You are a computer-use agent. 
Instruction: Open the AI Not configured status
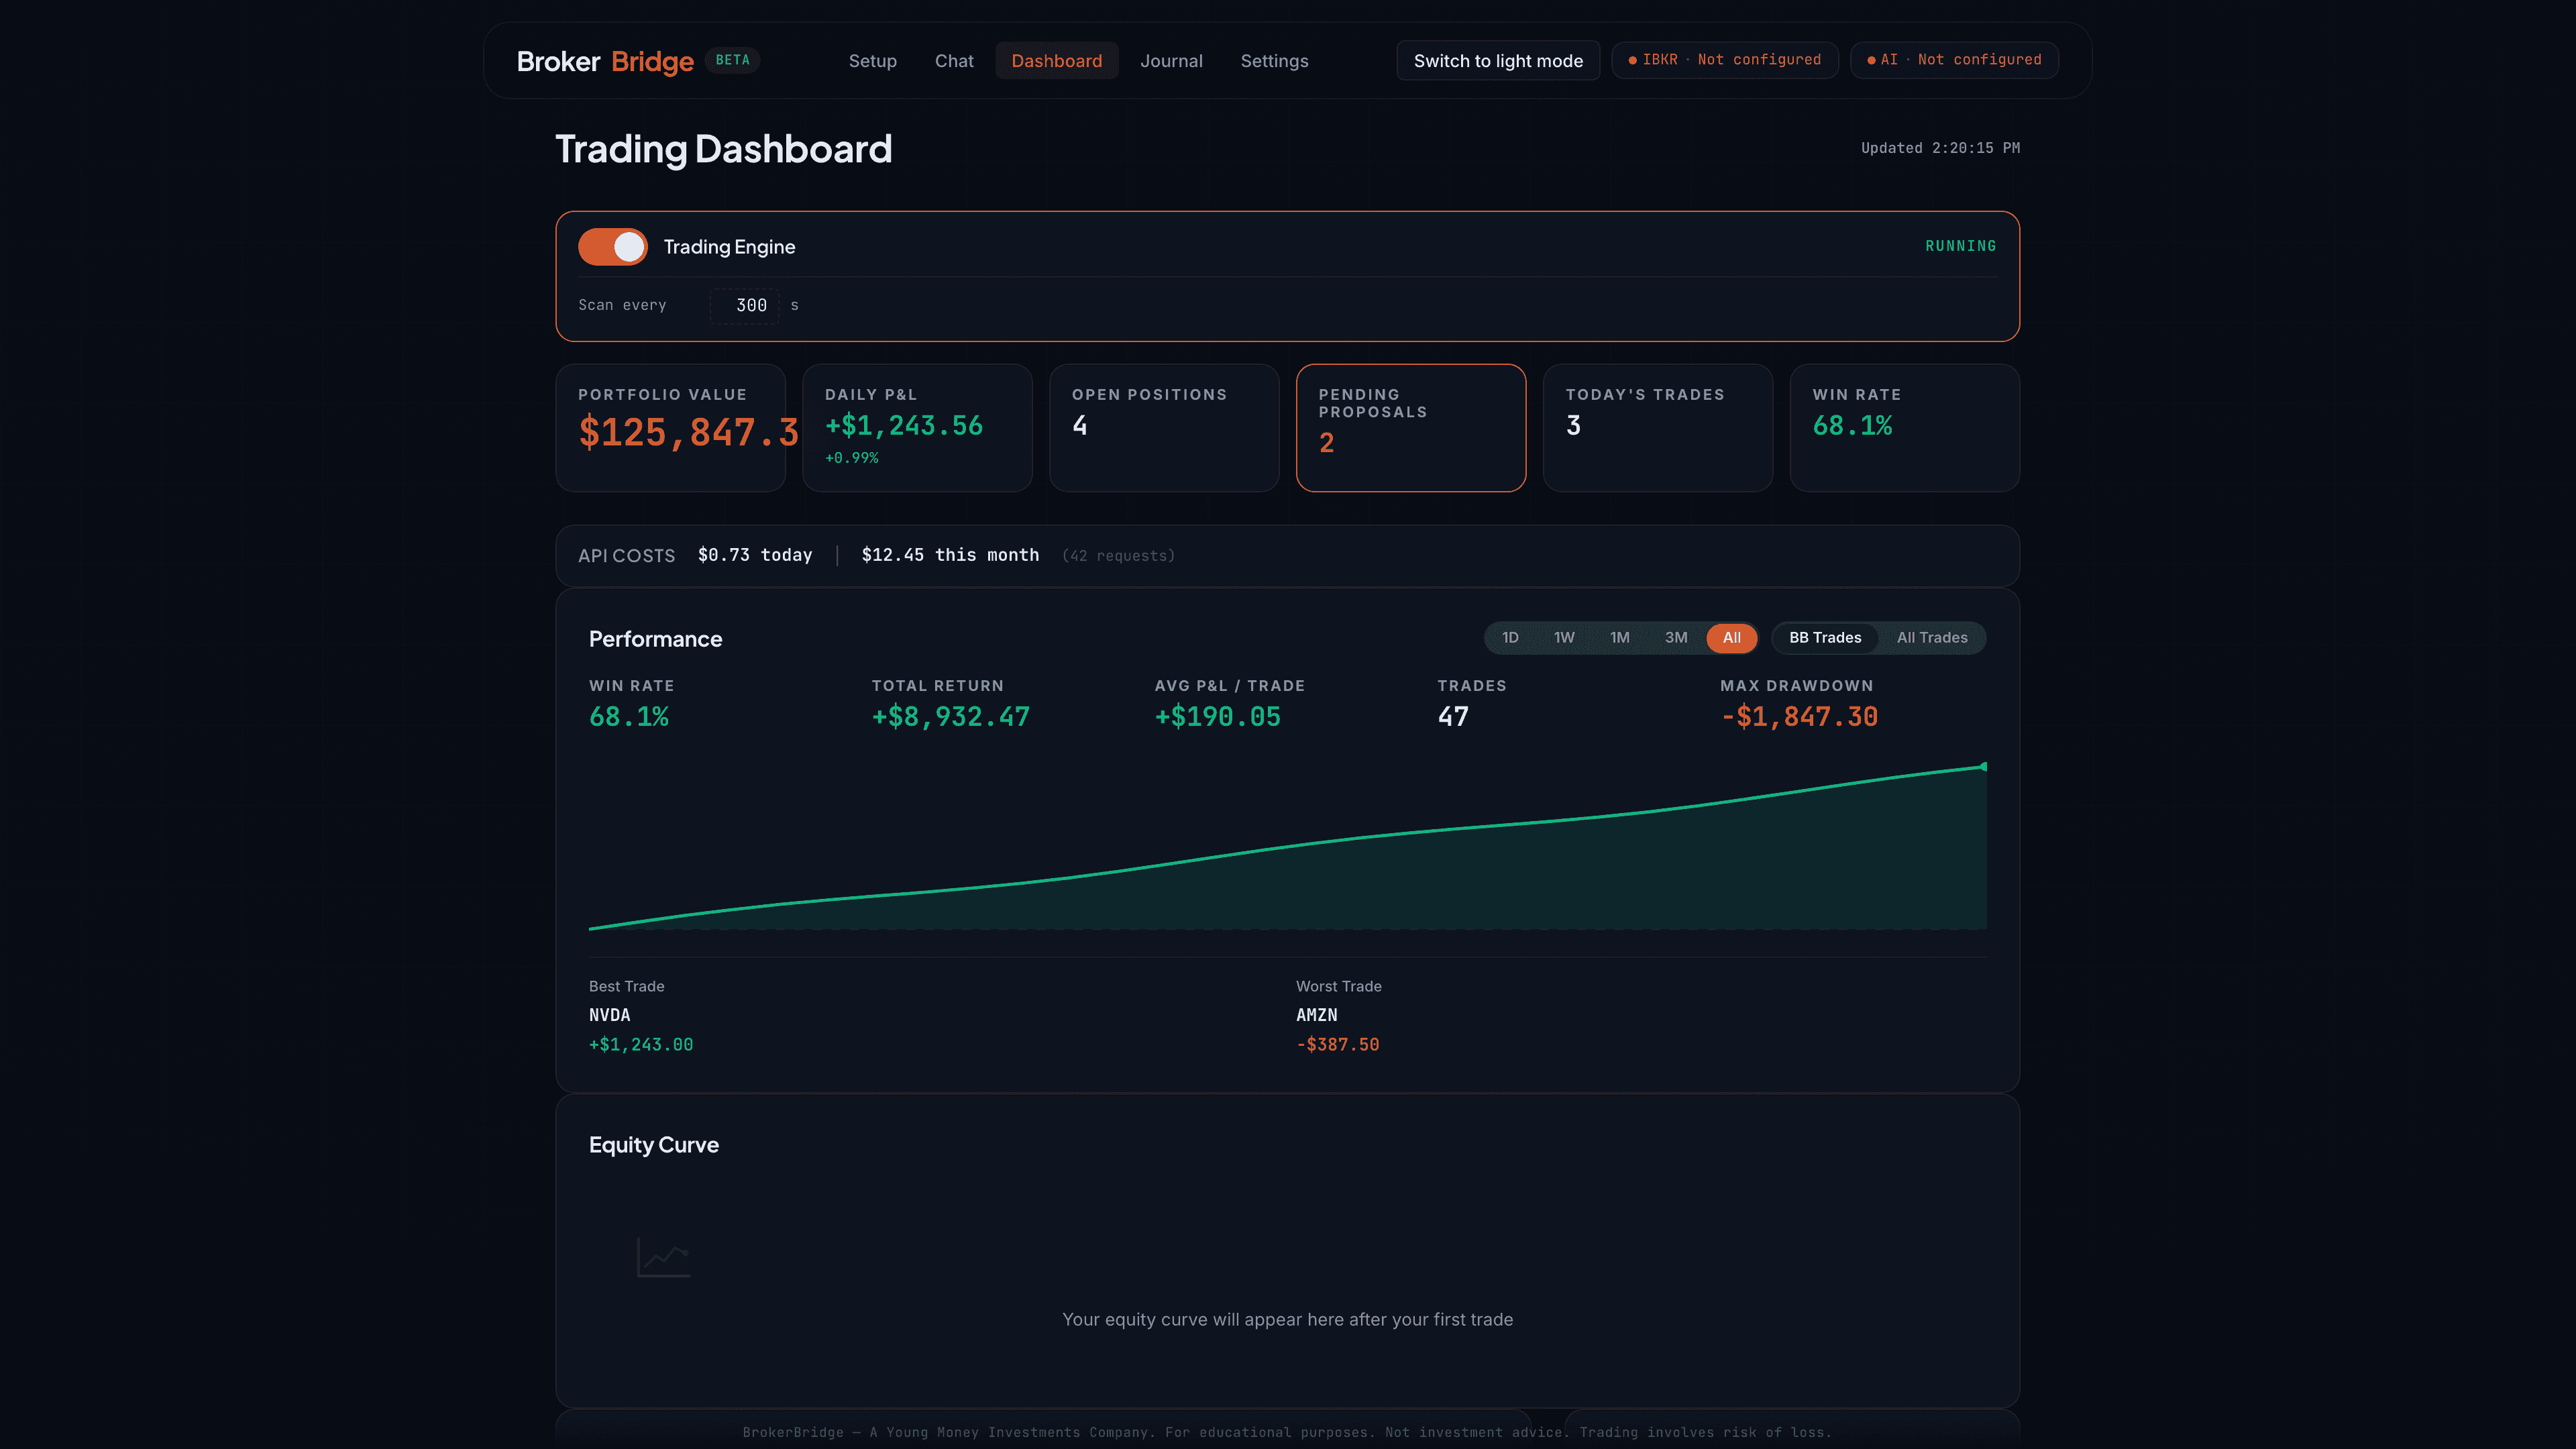1954,60
